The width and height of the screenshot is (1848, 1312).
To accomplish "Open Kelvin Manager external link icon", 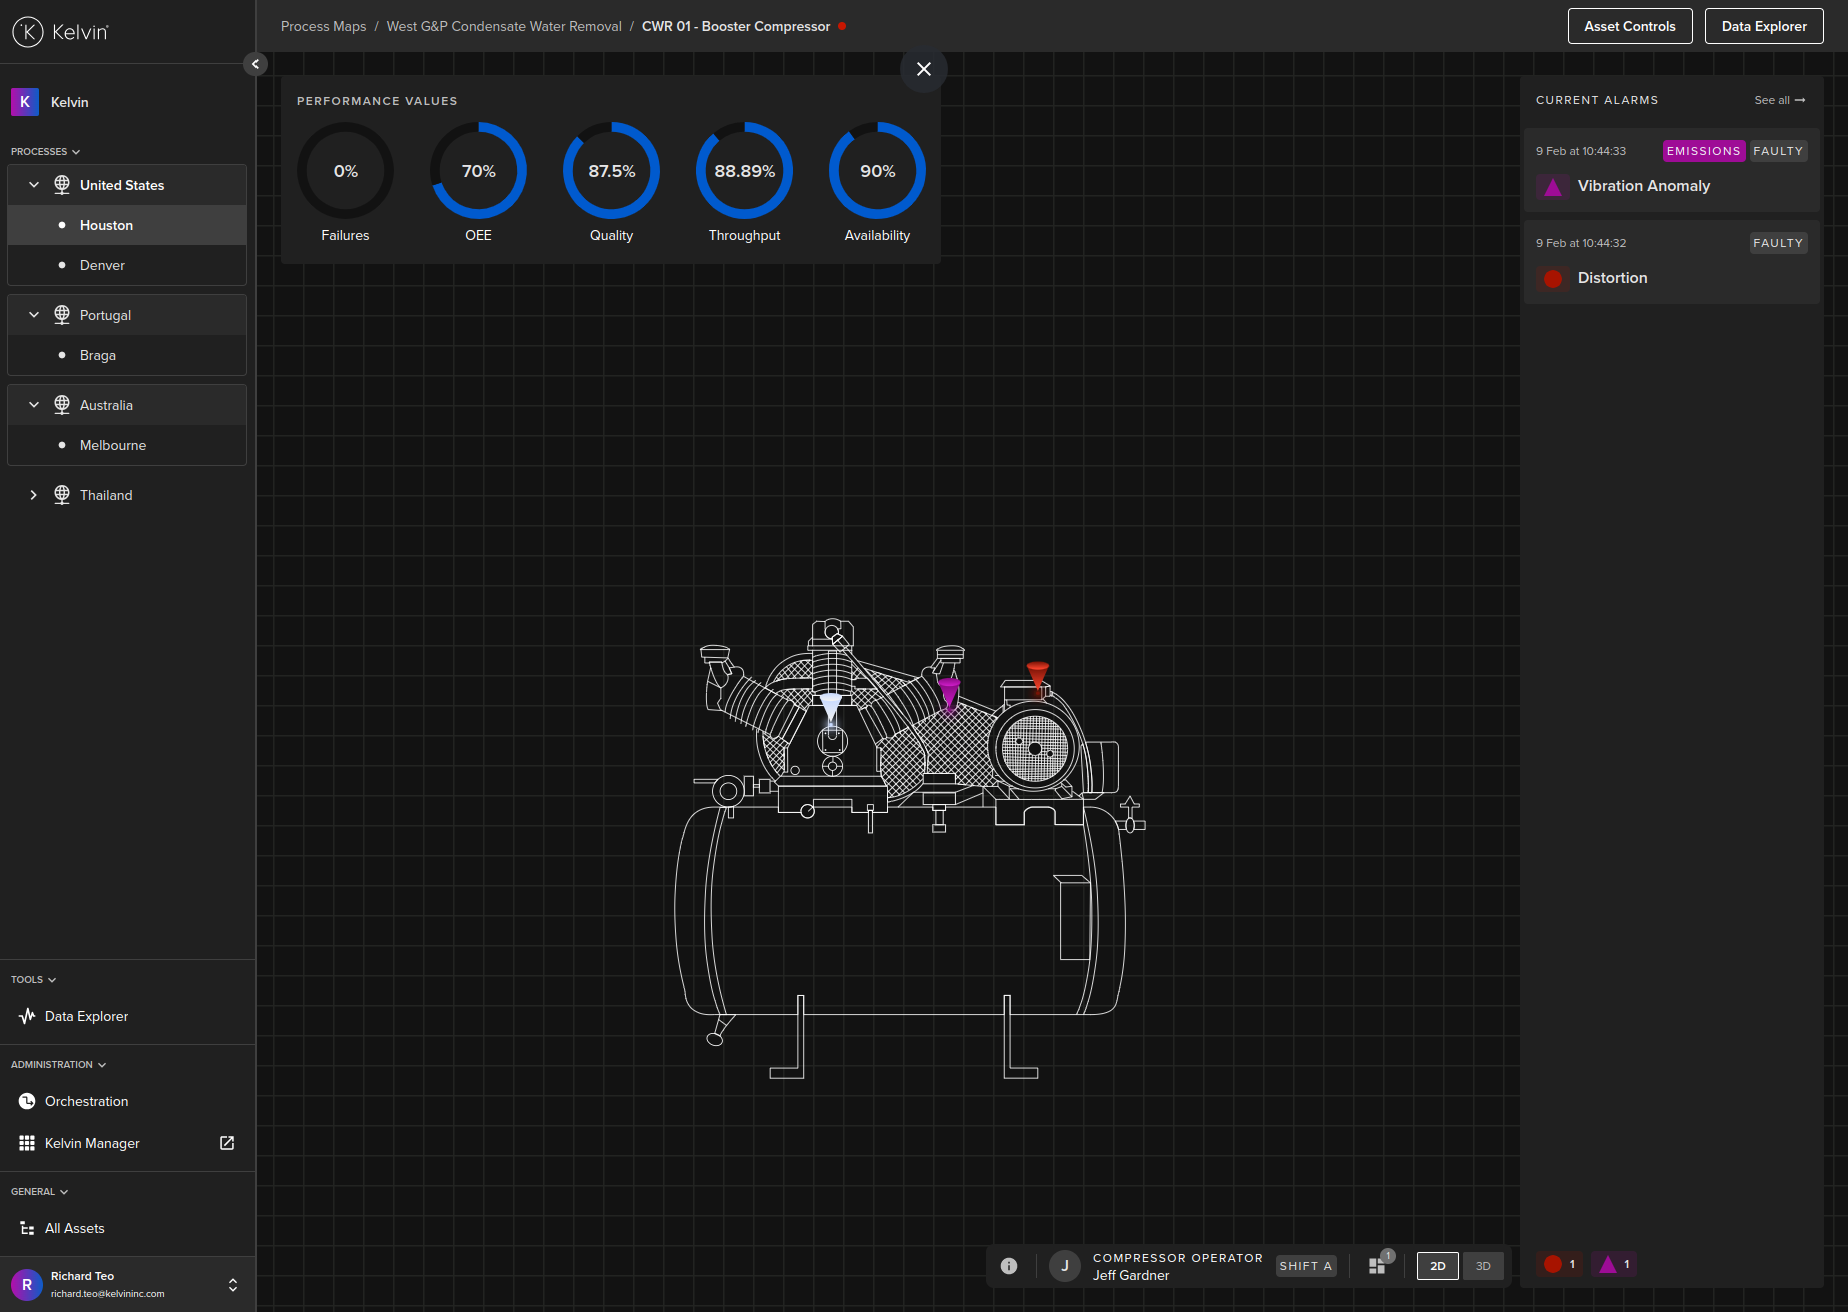I will pyautogui.click(x=227, y=1143).
